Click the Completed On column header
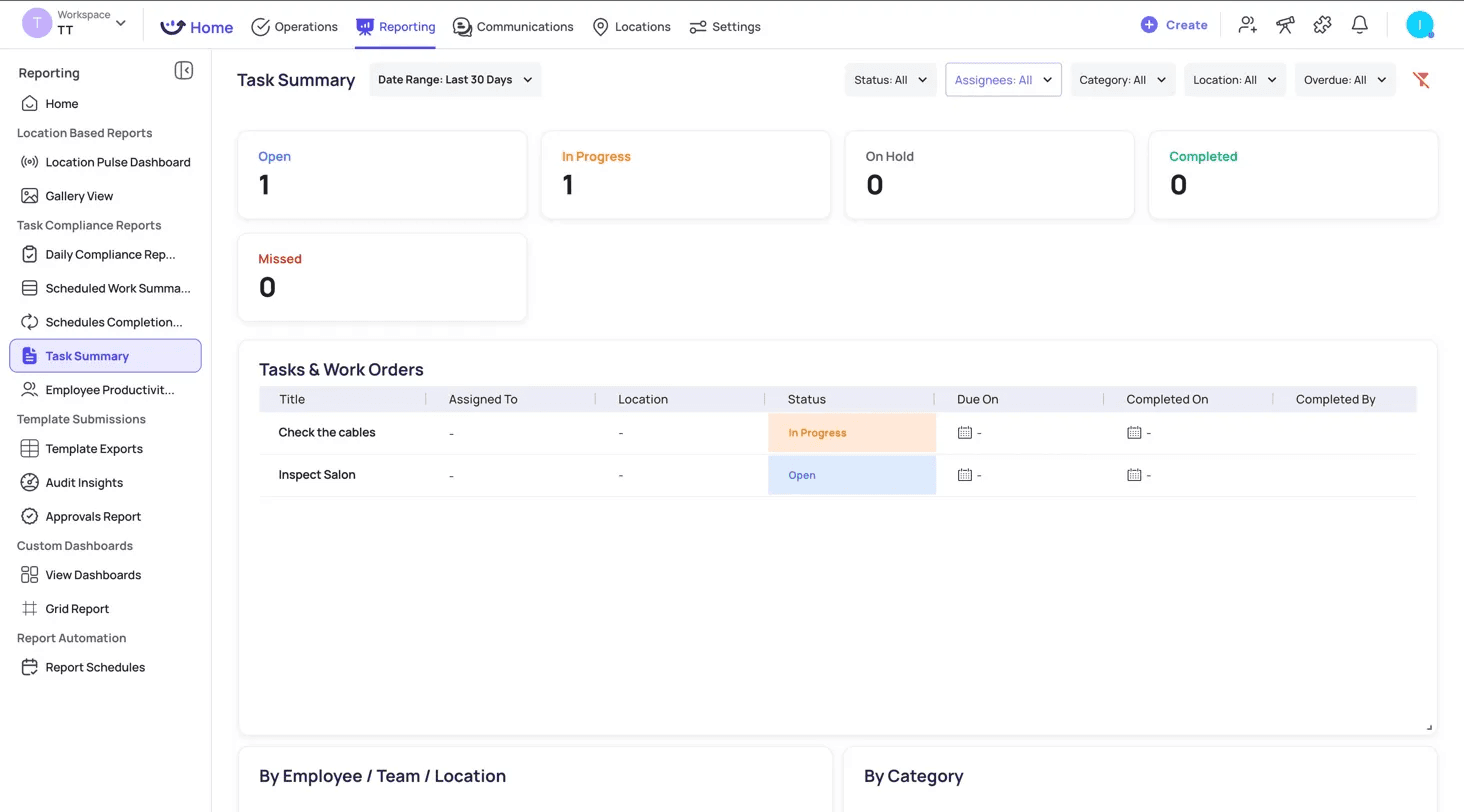This screenshot has width=1464, height=812. (x=1167, y=399)
